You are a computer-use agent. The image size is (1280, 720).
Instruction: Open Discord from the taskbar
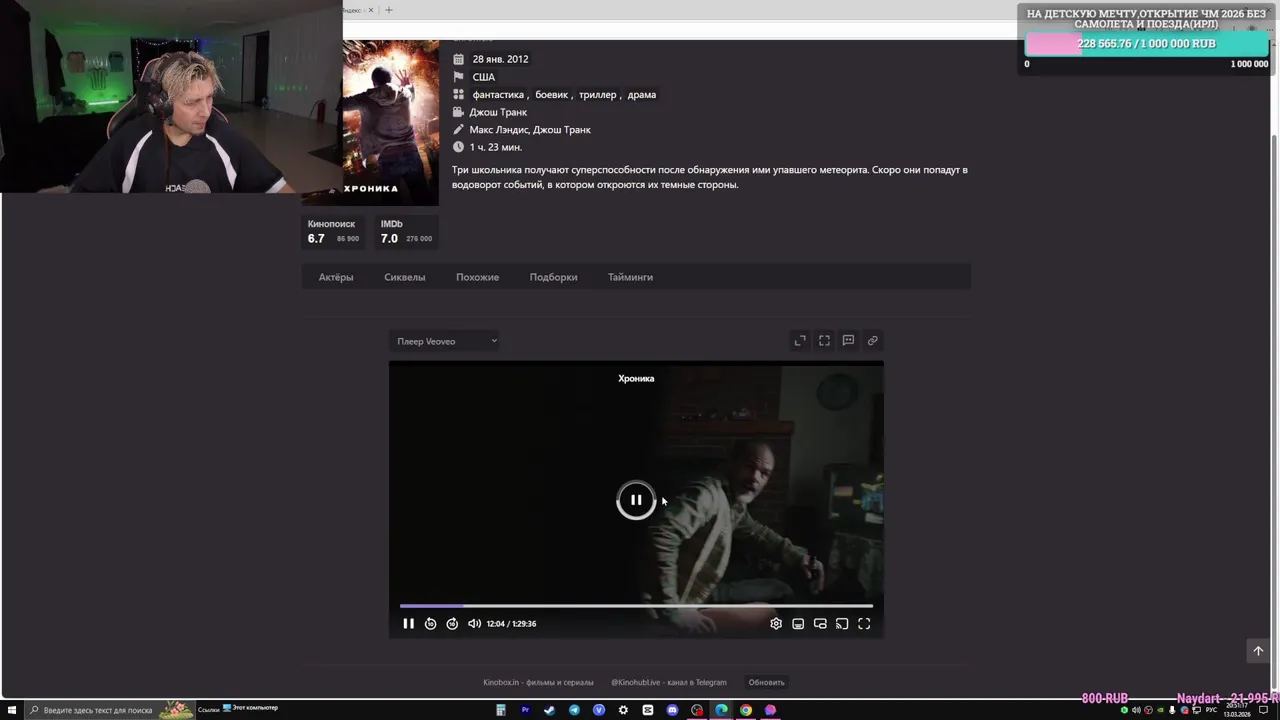coord(672,710)
